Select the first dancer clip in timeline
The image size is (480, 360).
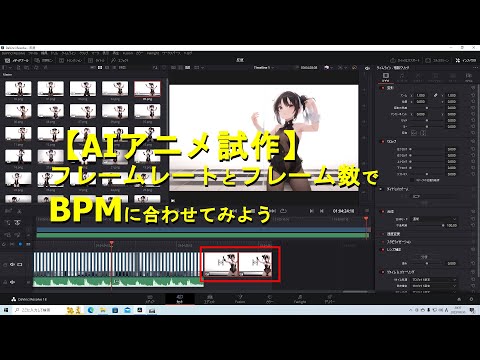pos(221,264)
